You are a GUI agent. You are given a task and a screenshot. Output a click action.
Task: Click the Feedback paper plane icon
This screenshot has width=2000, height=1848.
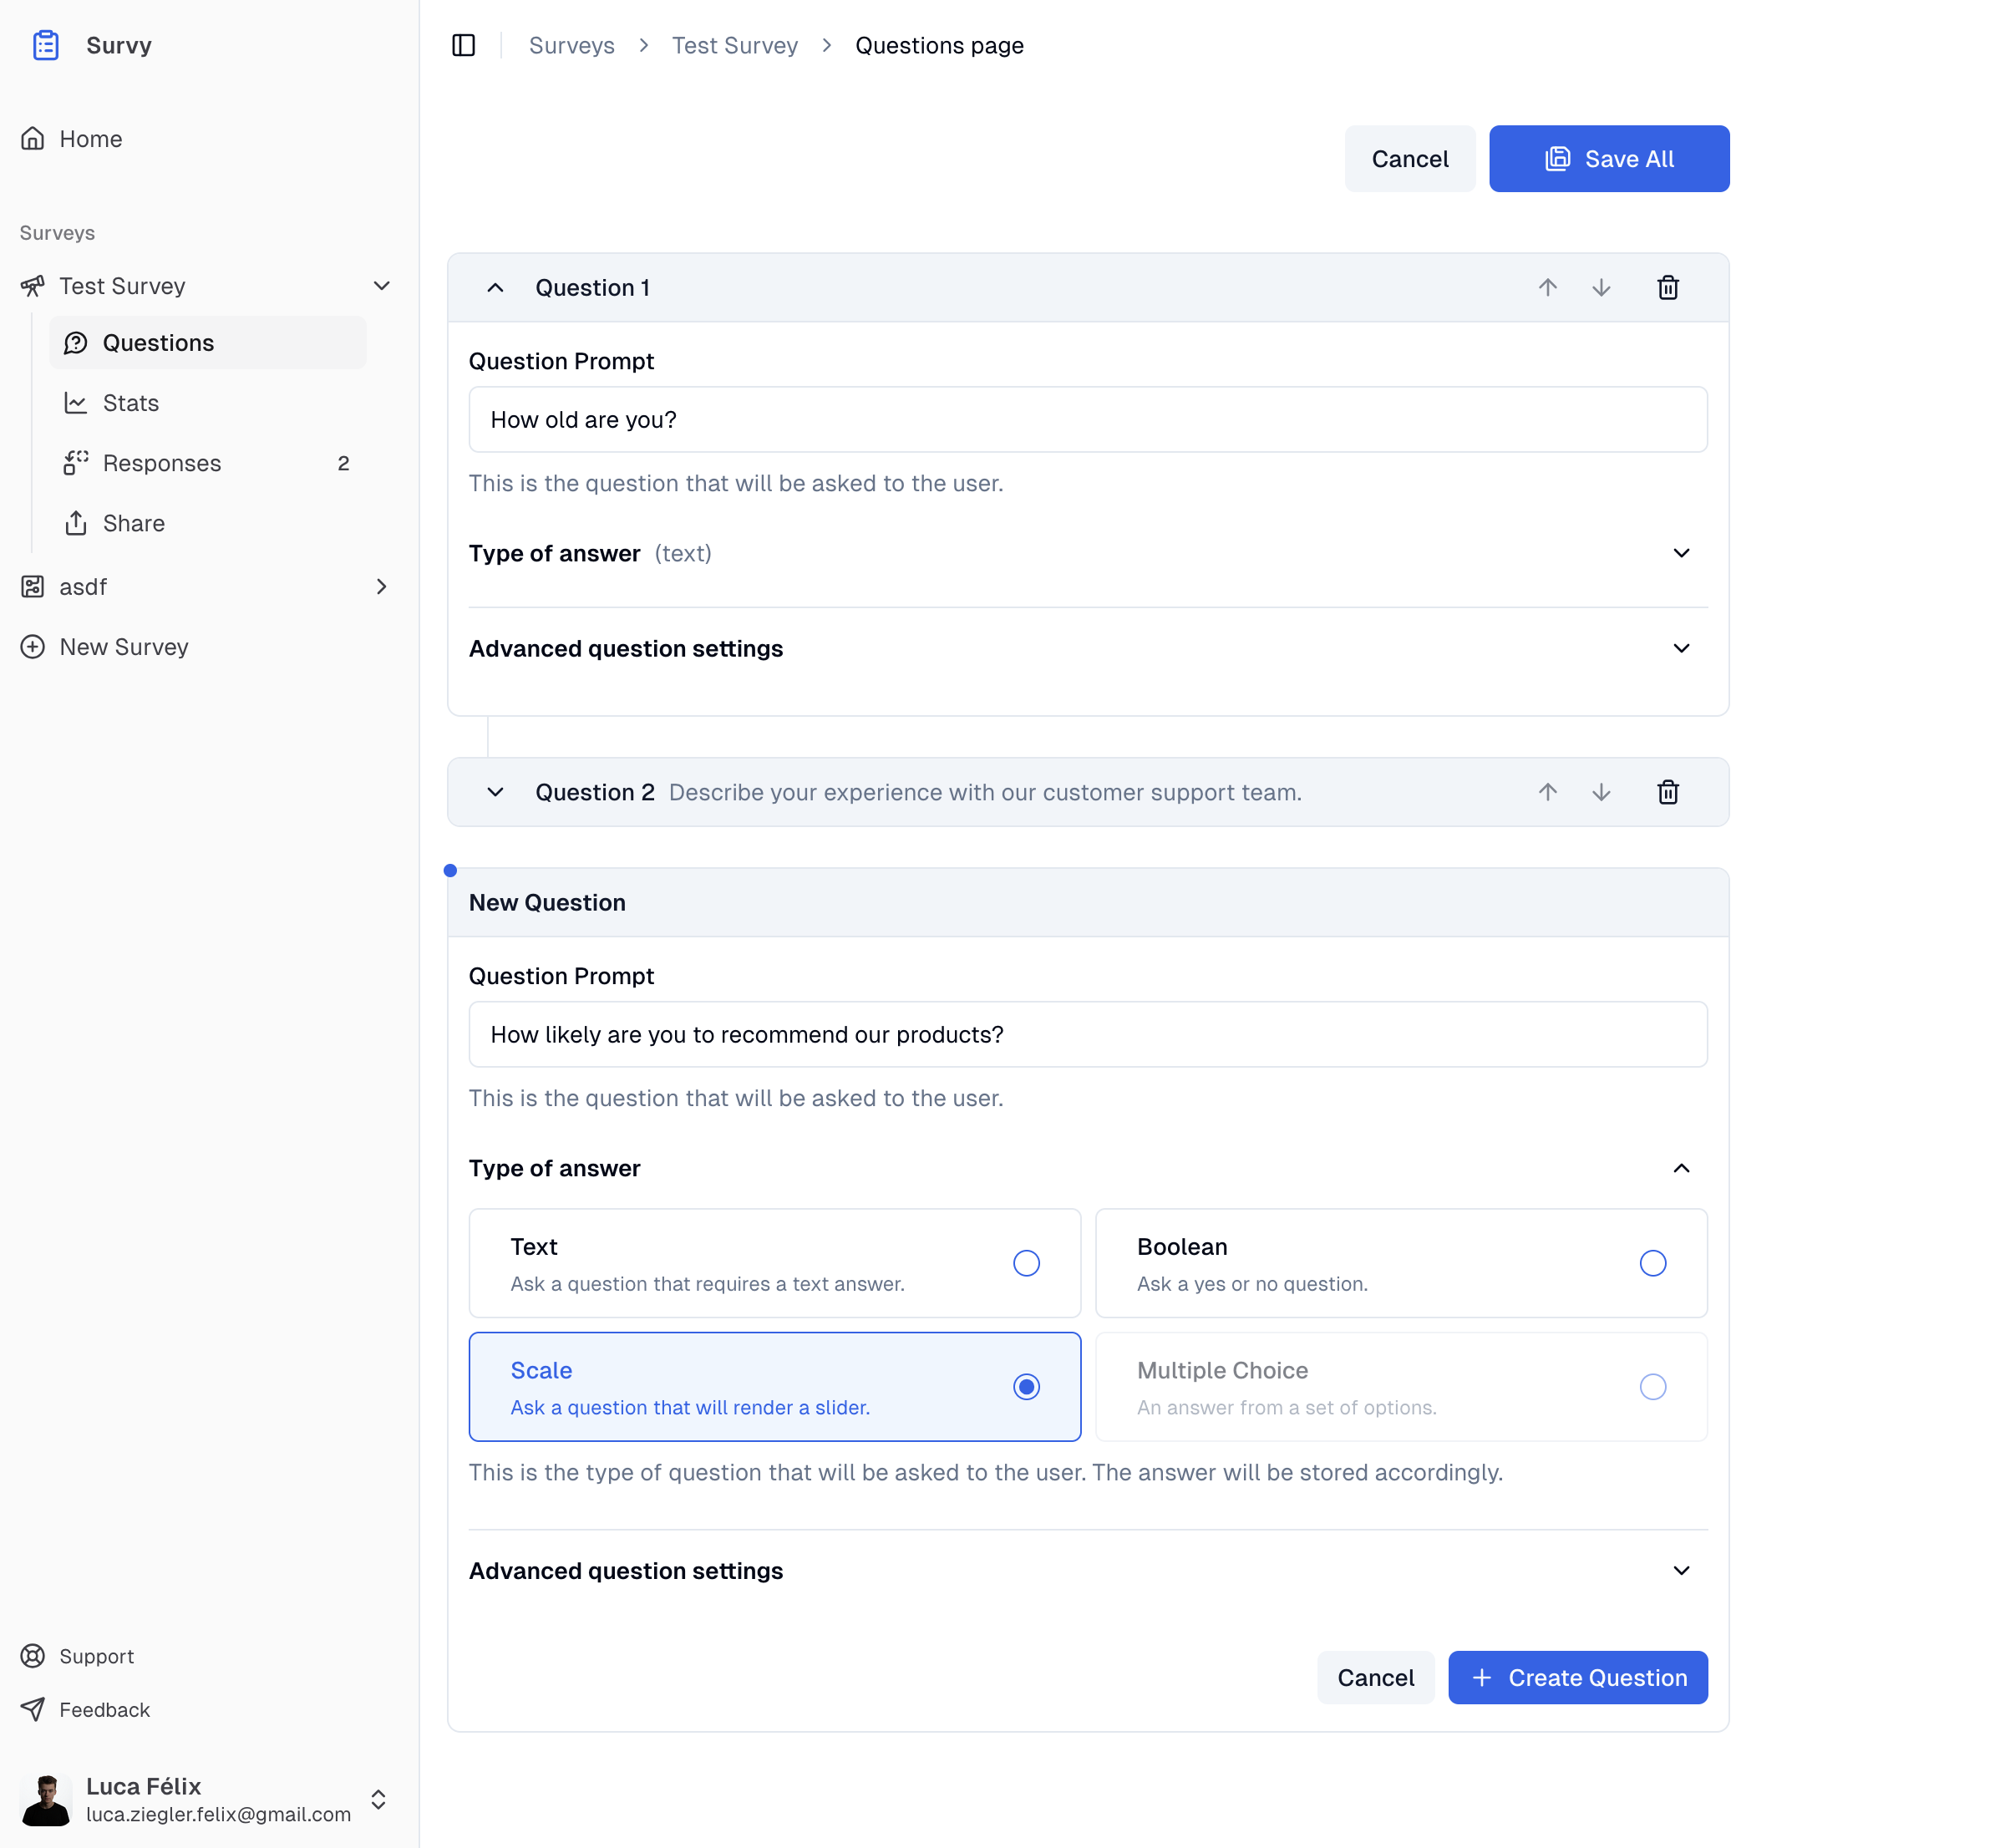[33, 1710]
